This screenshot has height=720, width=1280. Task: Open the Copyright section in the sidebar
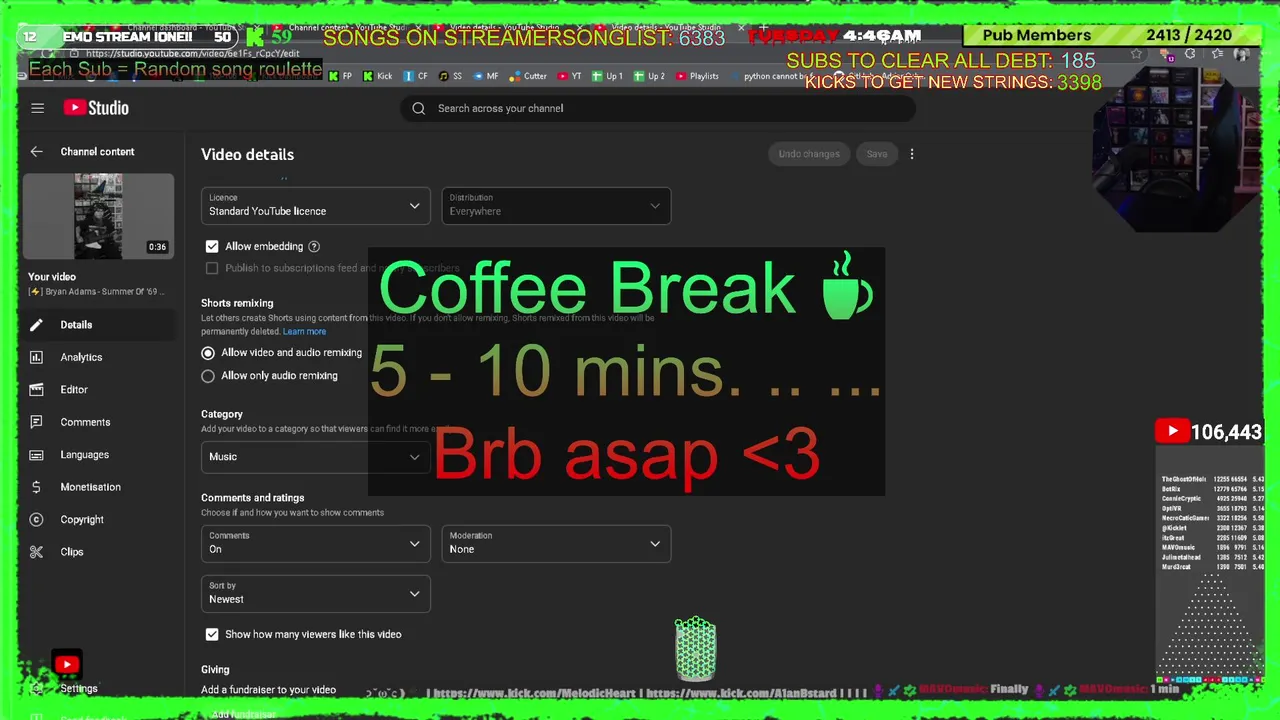(x=82, y=520)
